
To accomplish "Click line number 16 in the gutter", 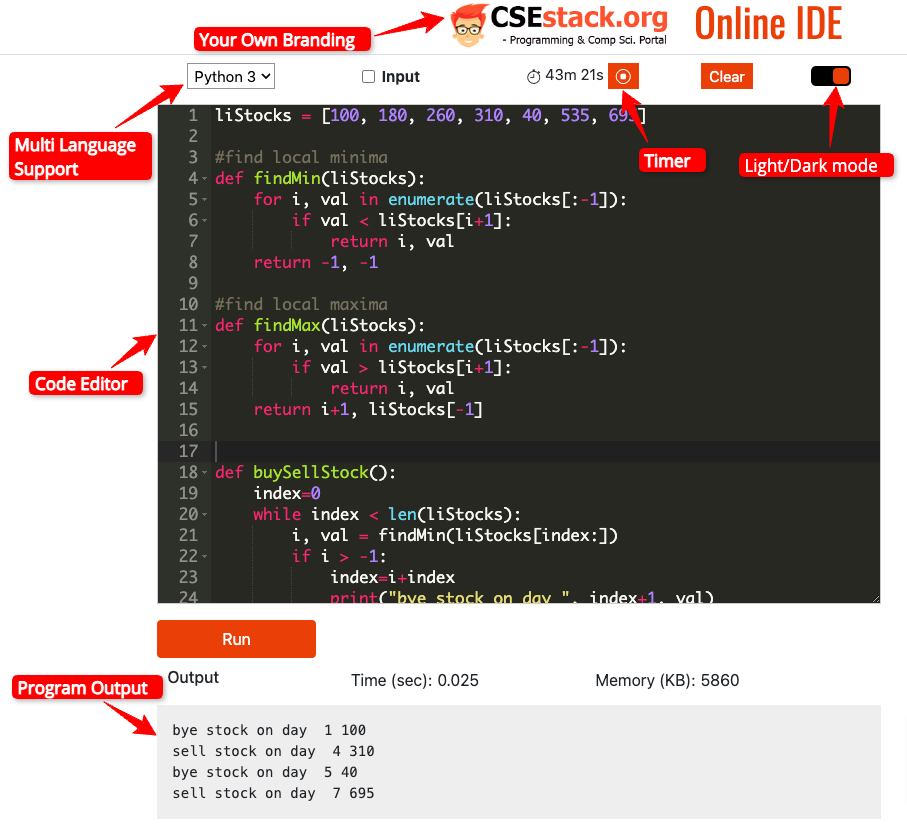I will click(x=189, y=430).
